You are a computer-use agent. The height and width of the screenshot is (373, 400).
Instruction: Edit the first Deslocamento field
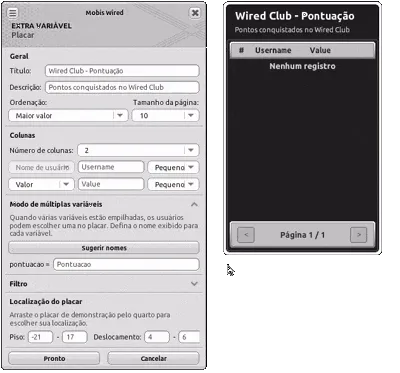click(x=157, y=337)
